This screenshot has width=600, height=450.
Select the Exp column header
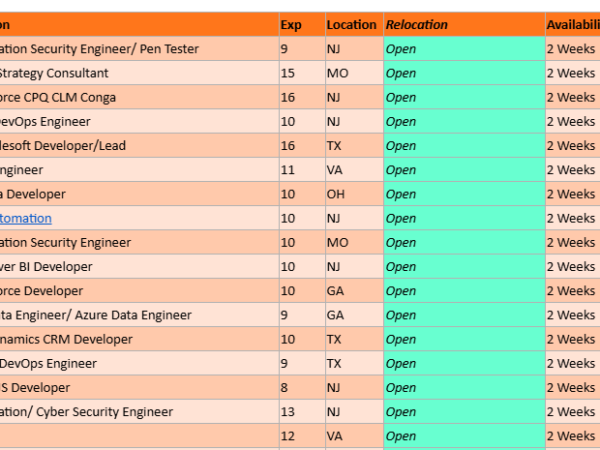click(x=302, y=24)
